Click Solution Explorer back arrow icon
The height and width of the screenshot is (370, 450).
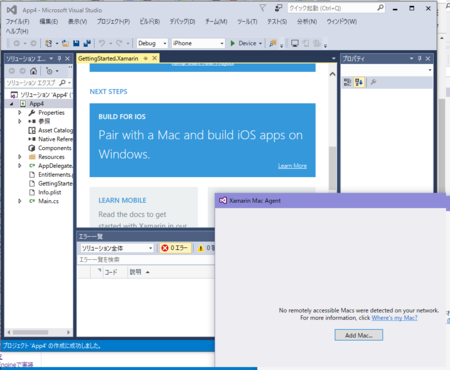(x=12, y=71)
